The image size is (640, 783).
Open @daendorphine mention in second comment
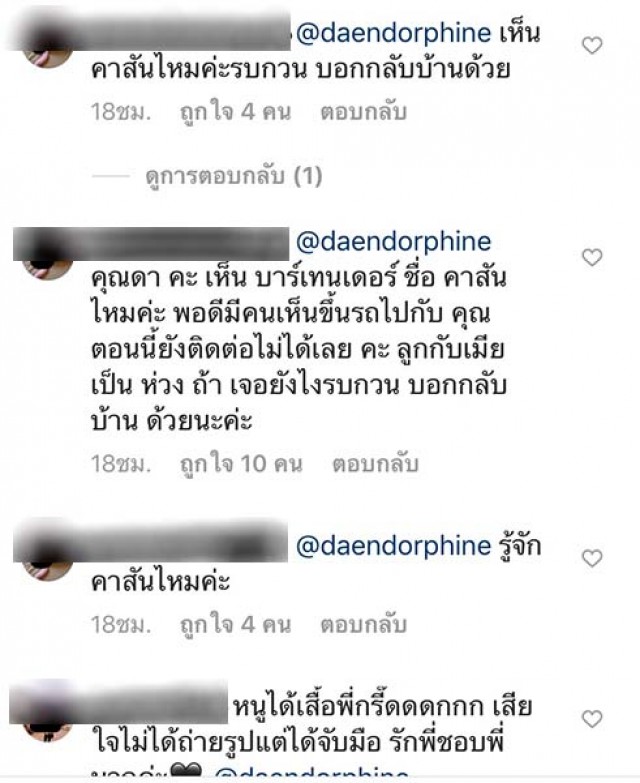(x=393, y=242)
